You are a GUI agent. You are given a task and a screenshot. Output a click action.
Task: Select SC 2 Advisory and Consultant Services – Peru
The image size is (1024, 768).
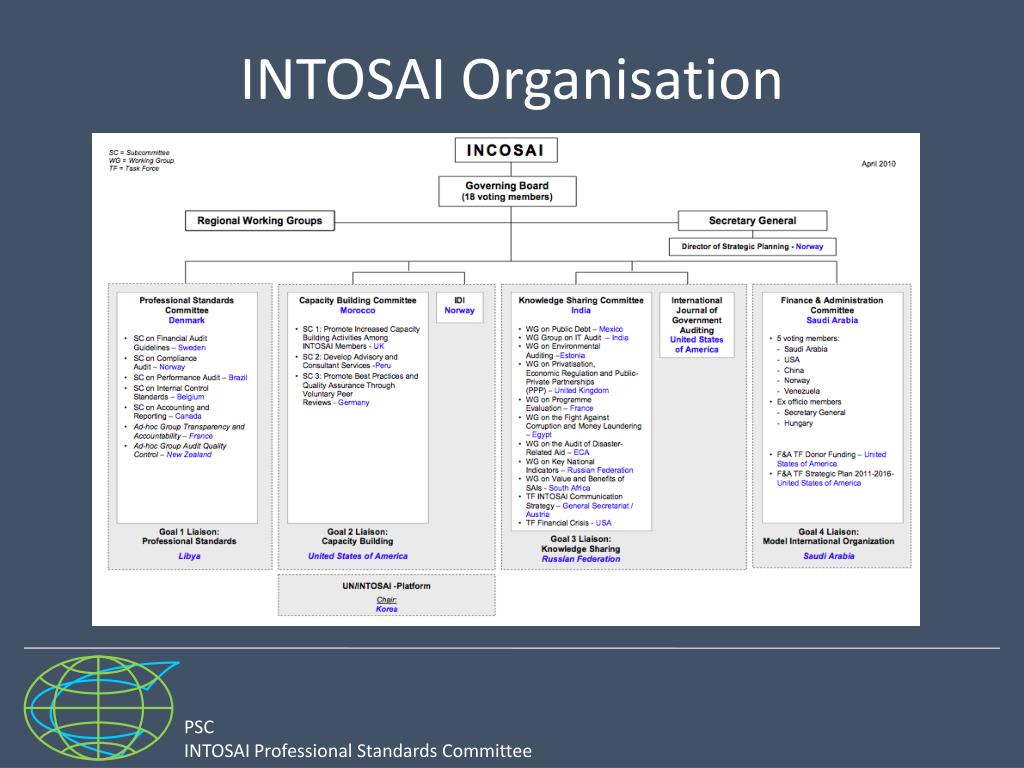tap(350, 361)
